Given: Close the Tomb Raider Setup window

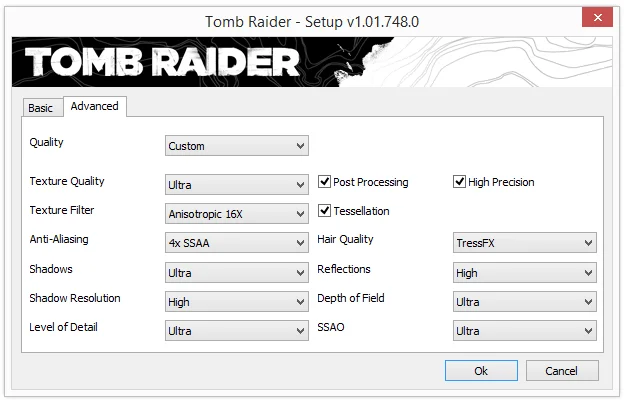Looking at the screenshot, I should [597, 18].
